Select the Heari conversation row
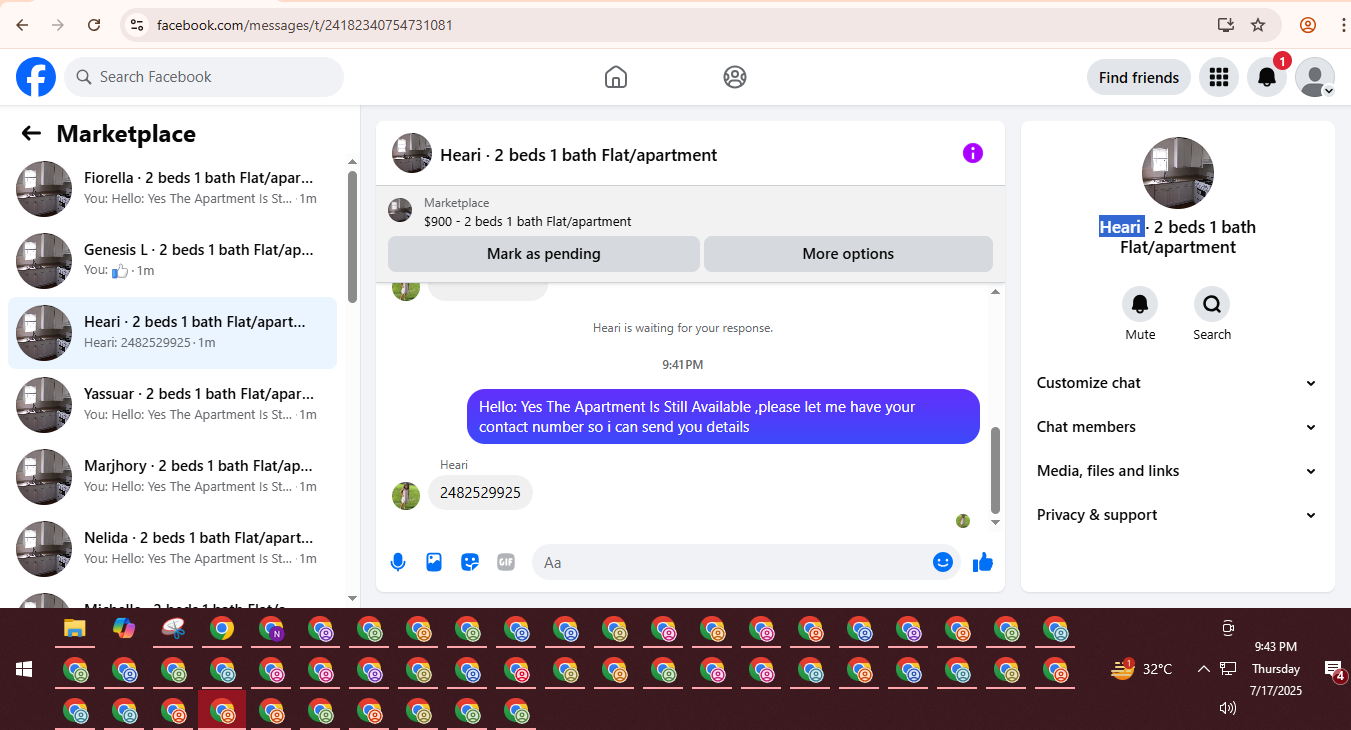 pos(173,333)
